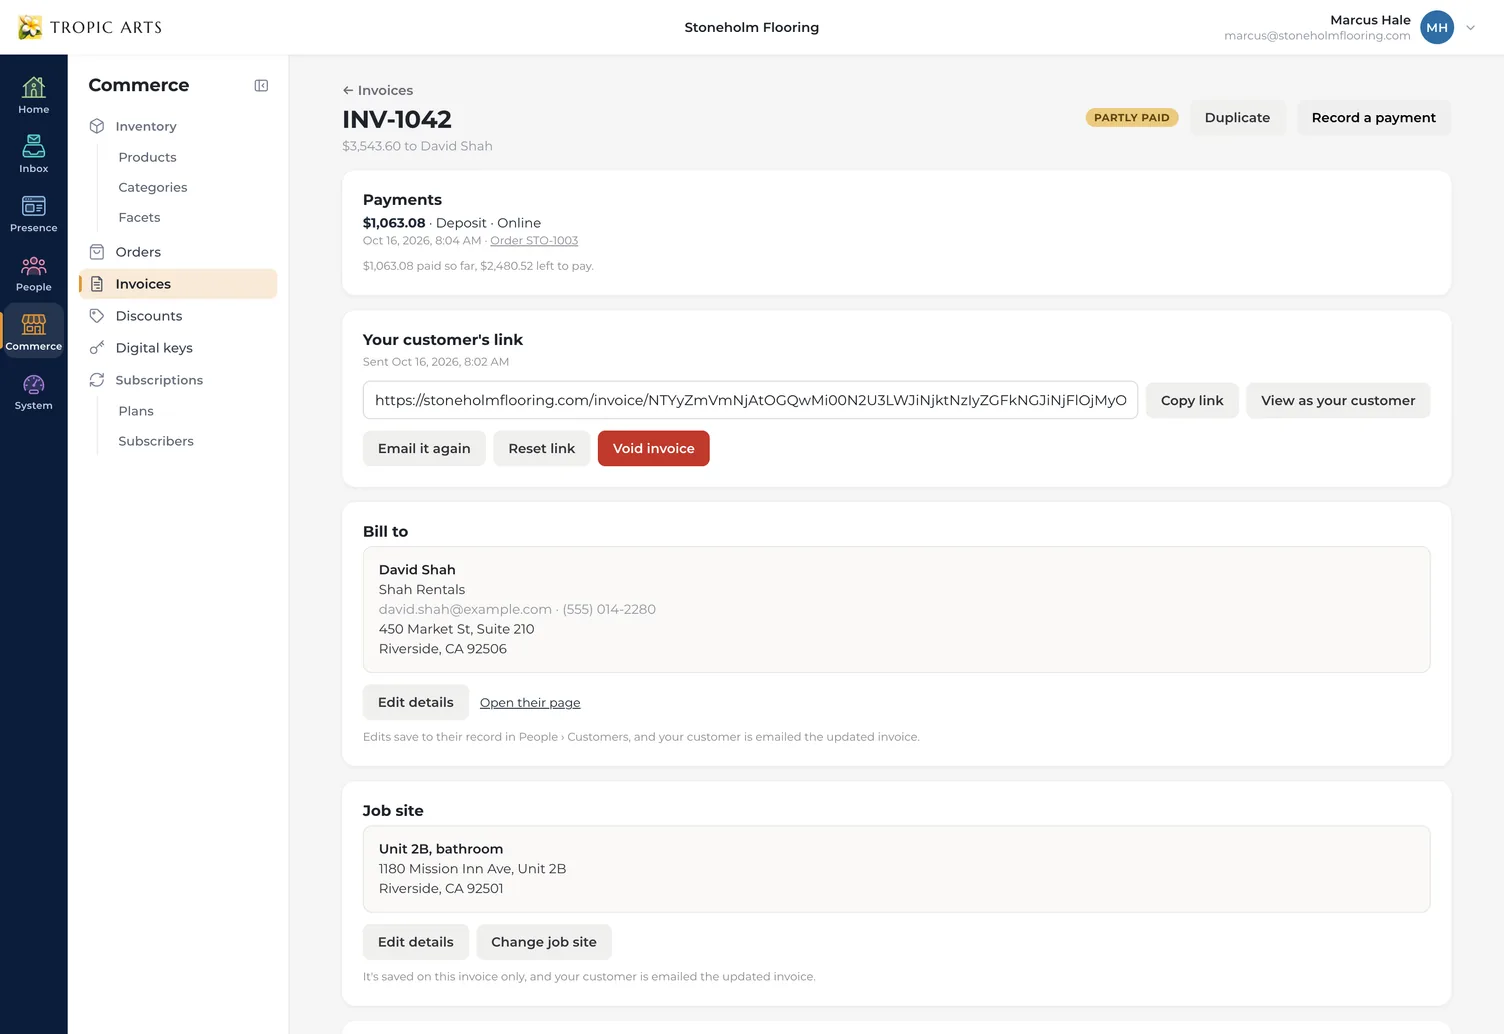The height and width of the screenshot is (1034, 1504).
Task: Click Change job site button
Action: (x=543, y=942)
